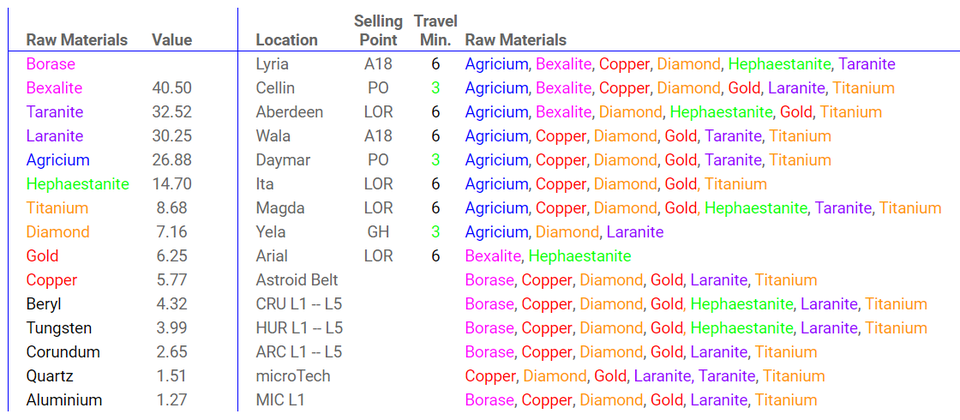Select the MIC L1 location cell
The height and width of the screenshot is (420, 960).
pyautogui.click(x=280, y=400)
